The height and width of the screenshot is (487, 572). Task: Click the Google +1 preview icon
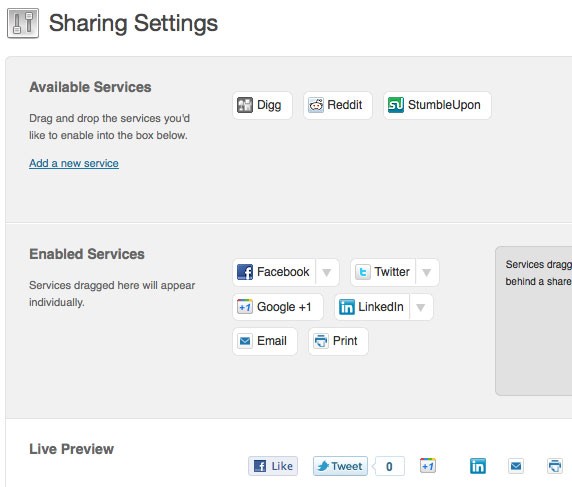coord(428,466)
